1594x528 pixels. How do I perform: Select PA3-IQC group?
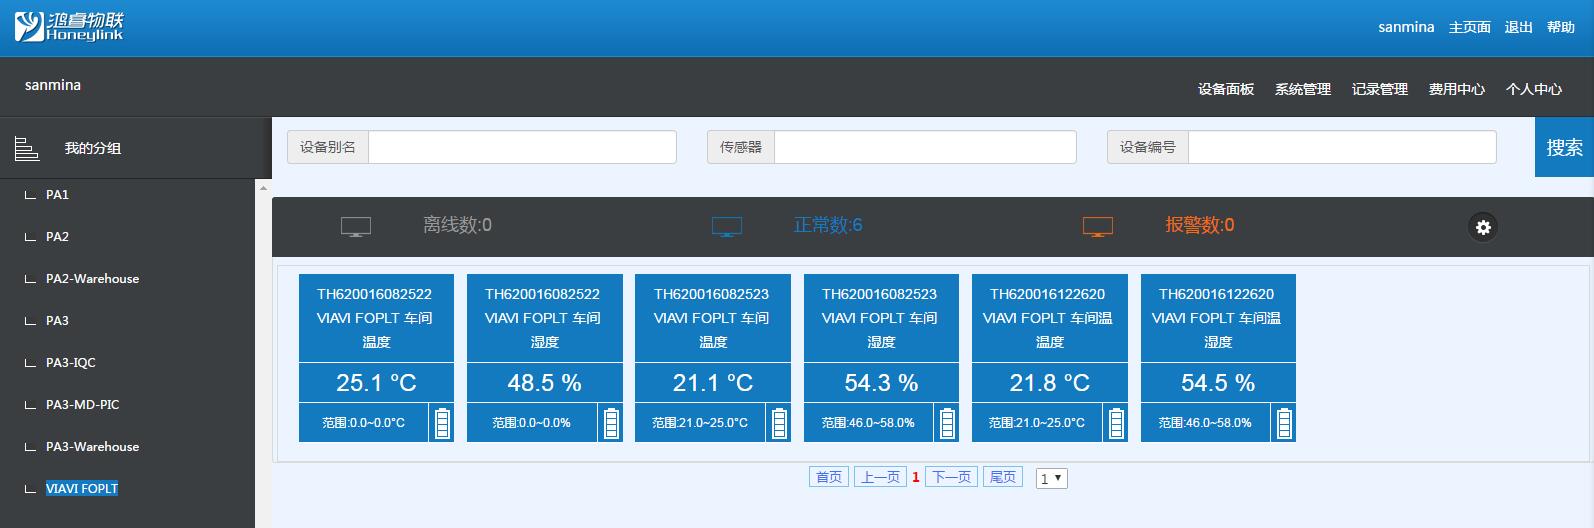70,363
